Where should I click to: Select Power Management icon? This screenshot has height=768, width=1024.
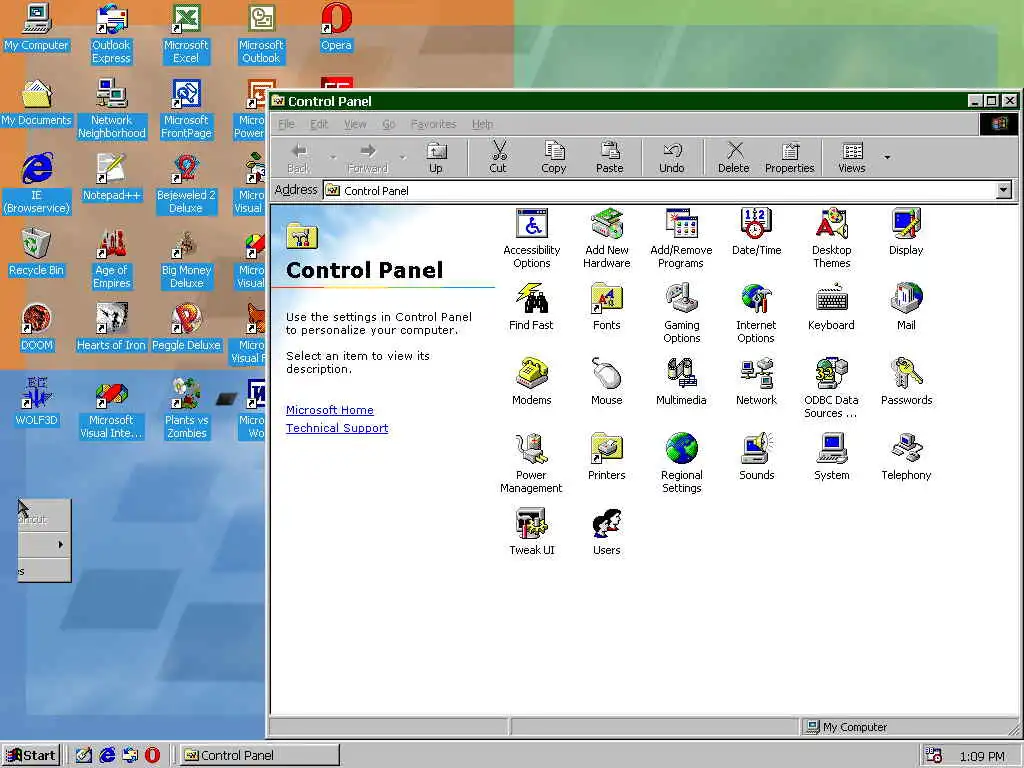(x=532, y=464)
